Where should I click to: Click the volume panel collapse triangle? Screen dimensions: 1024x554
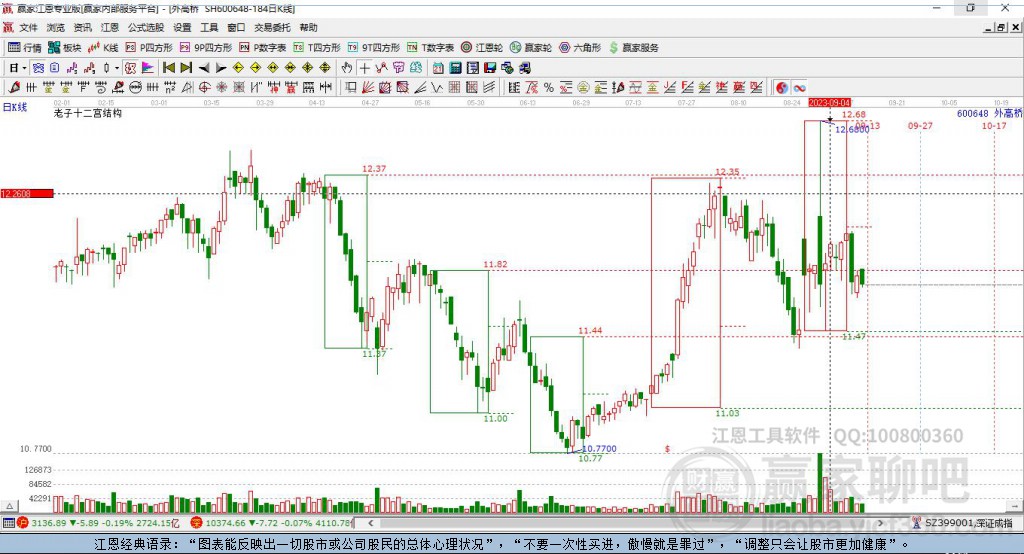click(x=10, y=506)
